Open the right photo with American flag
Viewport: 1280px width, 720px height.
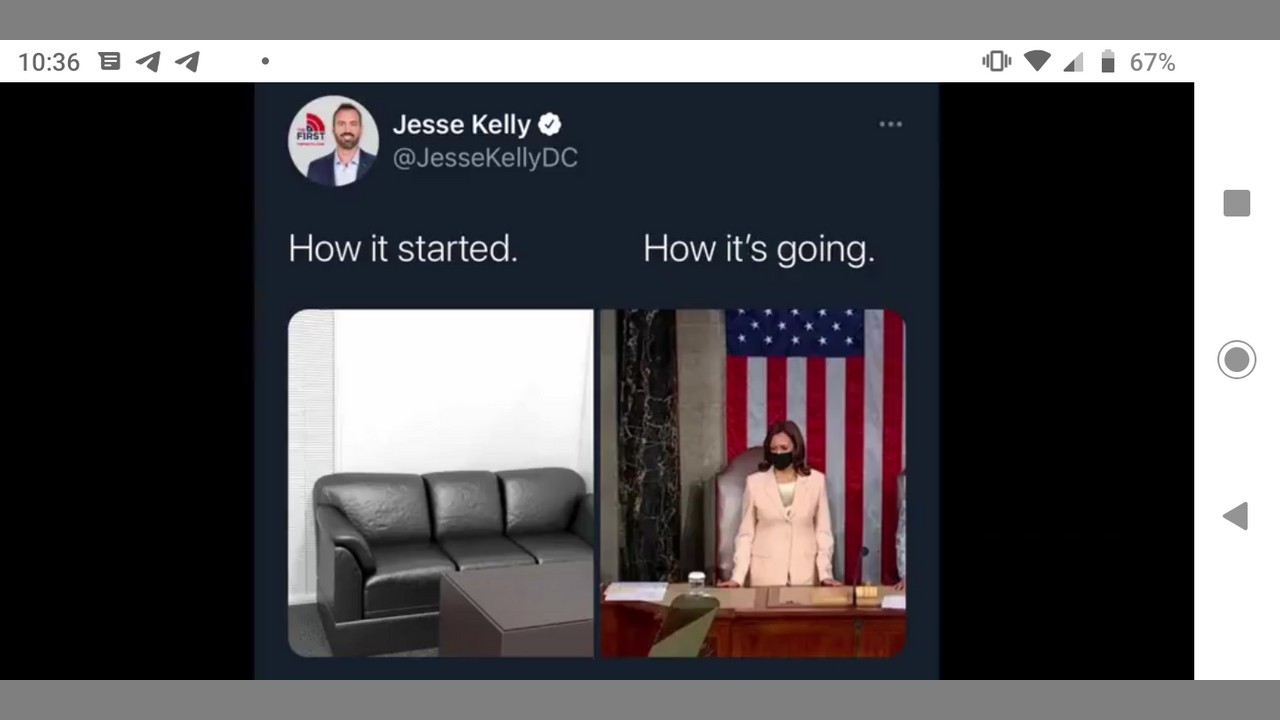pyautogui.click(x=753, y=483)
